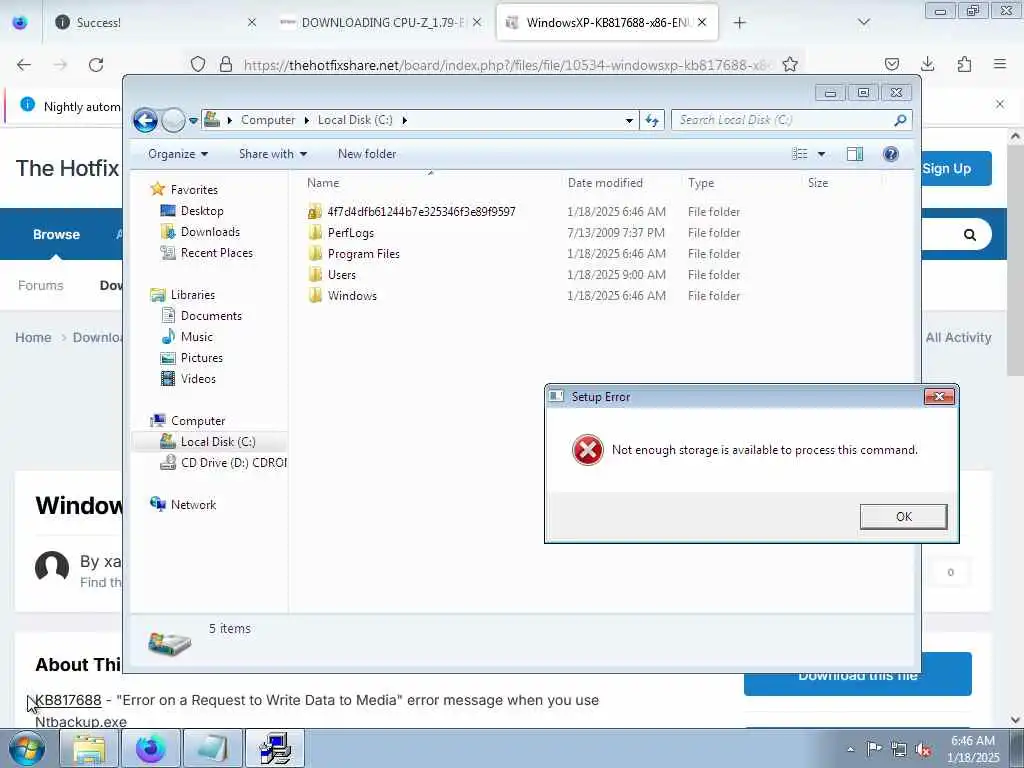Select the PerfLogs folder
The image size is (1024, 768).
(x=351, y=232)
